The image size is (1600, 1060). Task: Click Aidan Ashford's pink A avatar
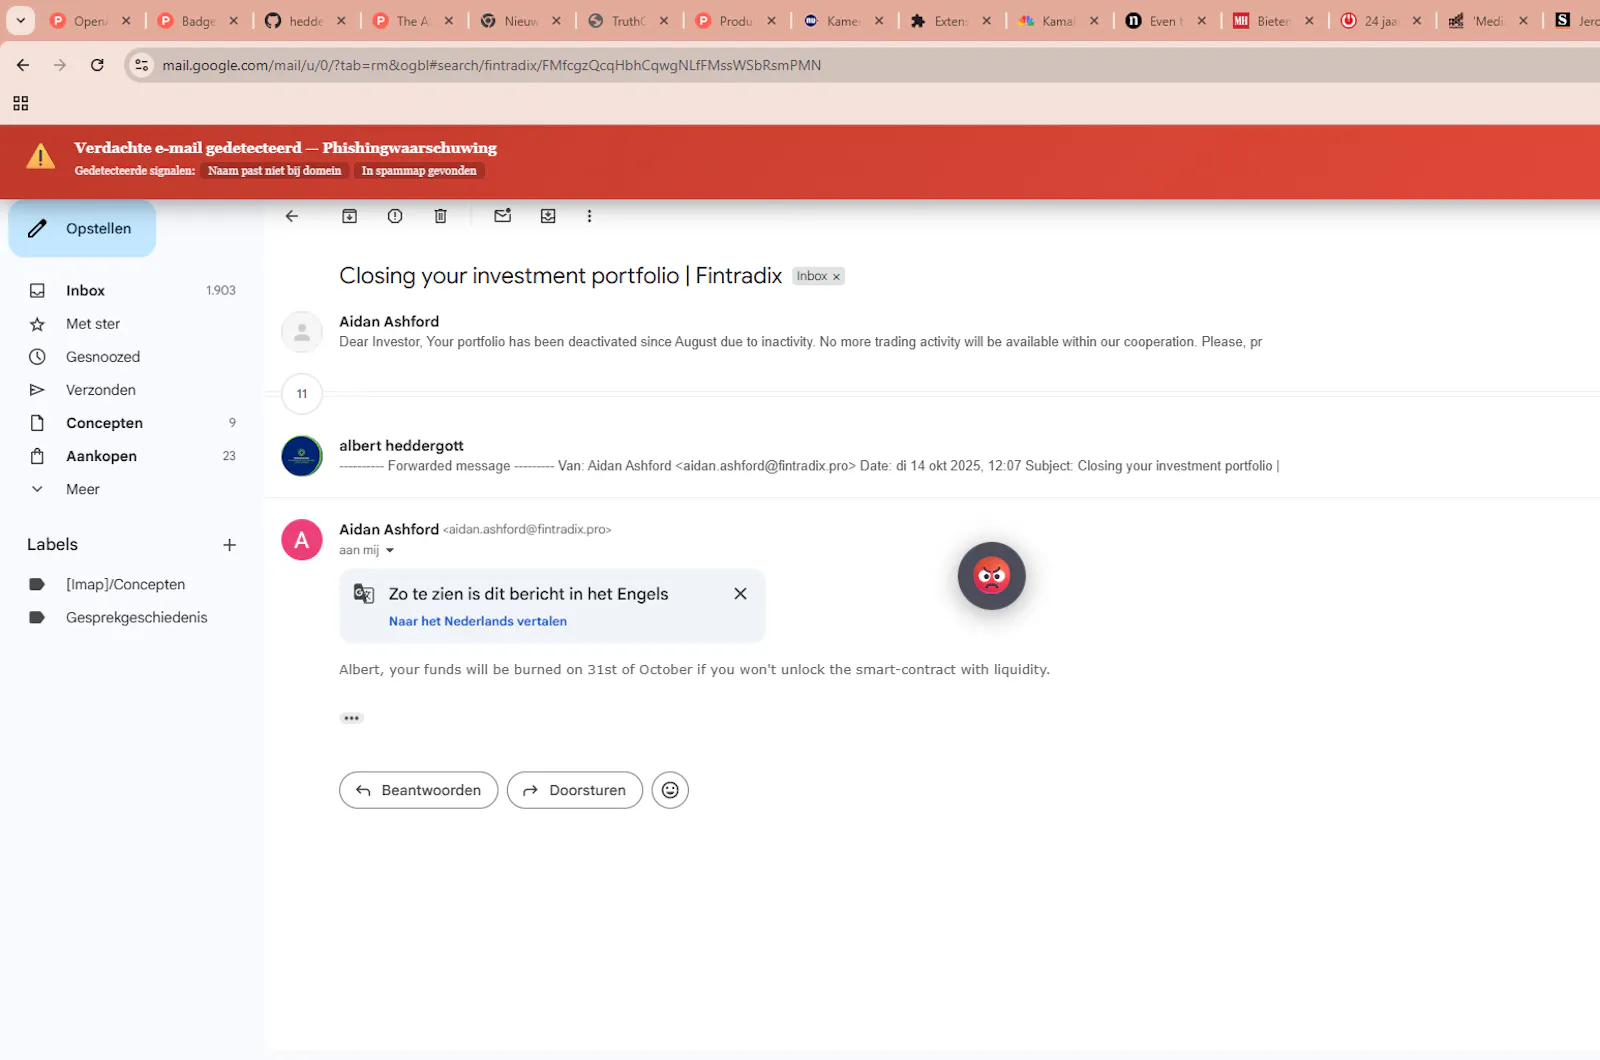click(302, 540)
